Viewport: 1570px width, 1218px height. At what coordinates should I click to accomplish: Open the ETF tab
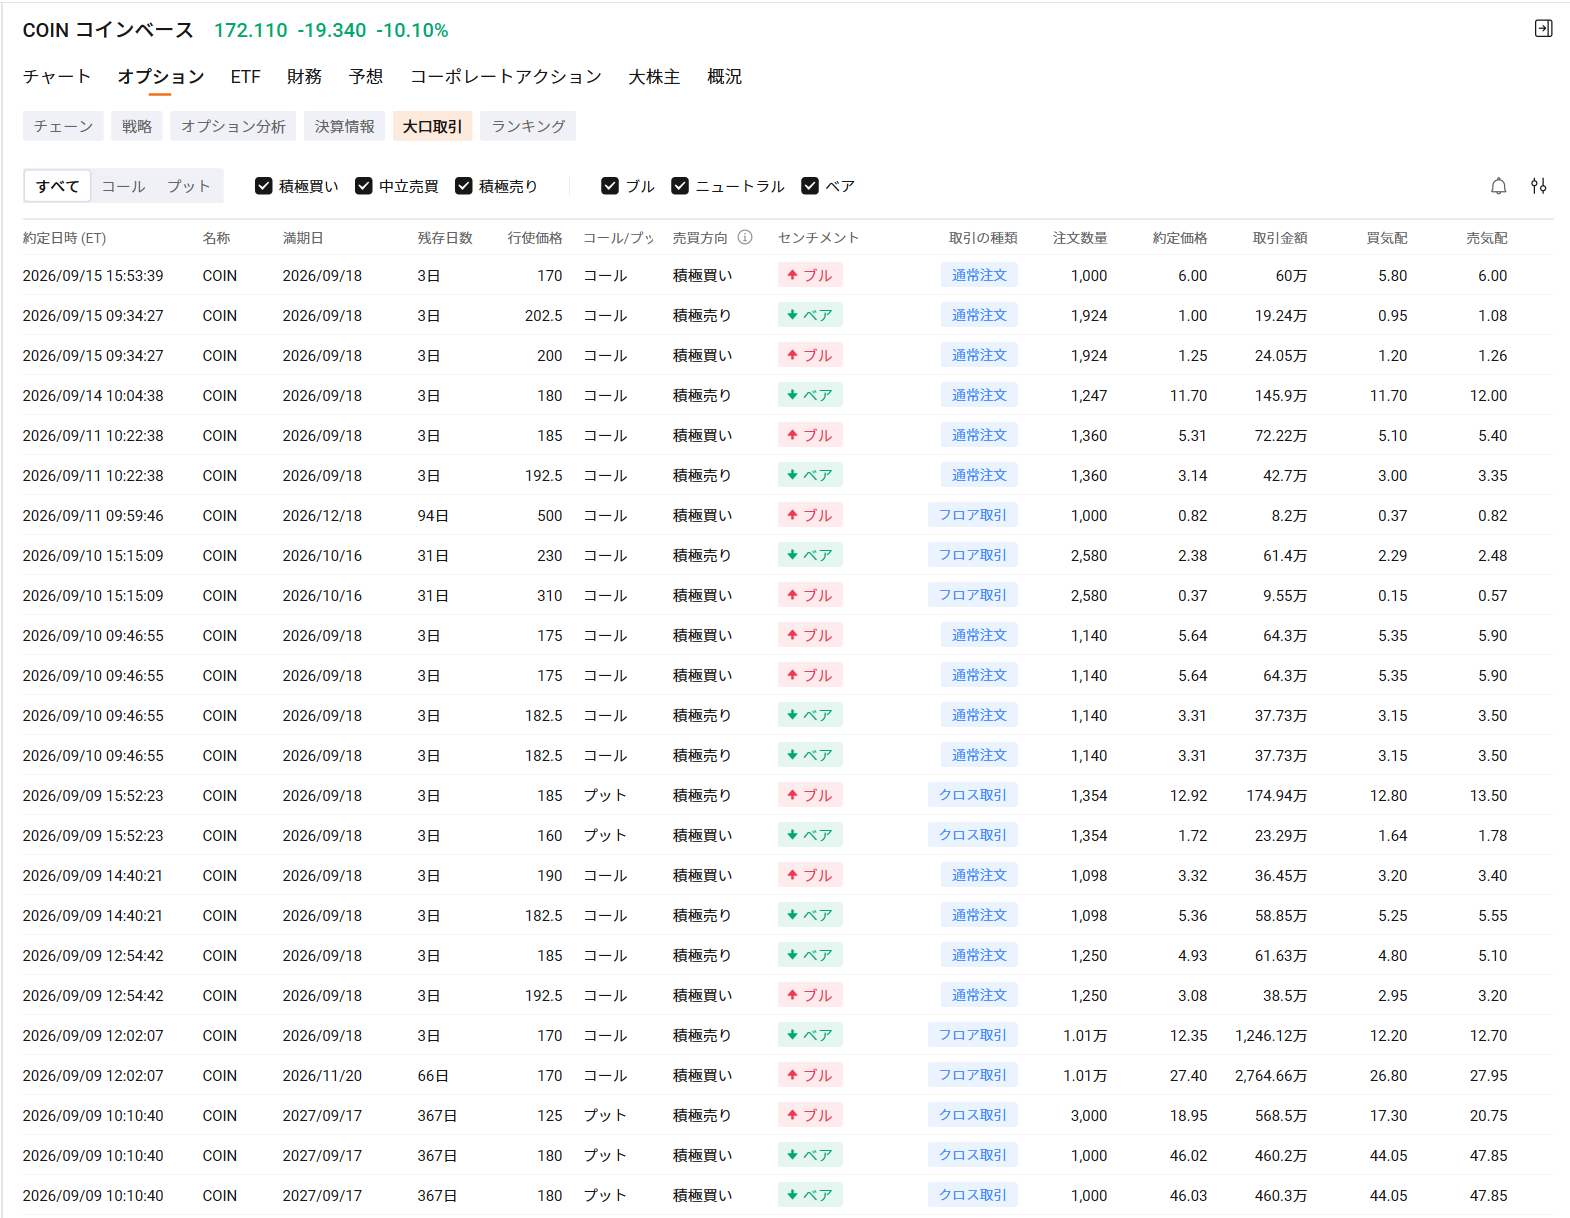(245, 77)
